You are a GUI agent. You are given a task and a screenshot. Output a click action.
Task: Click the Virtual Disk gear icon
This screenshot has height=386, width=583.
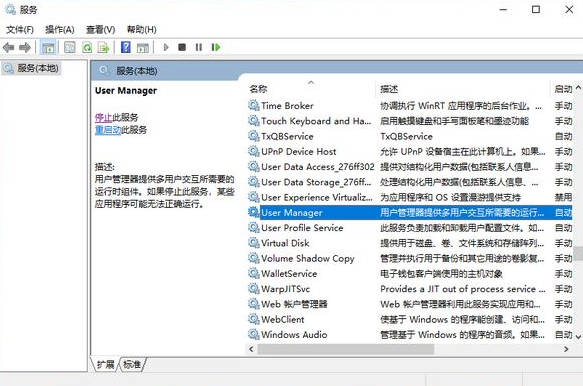tap(254, 243)
